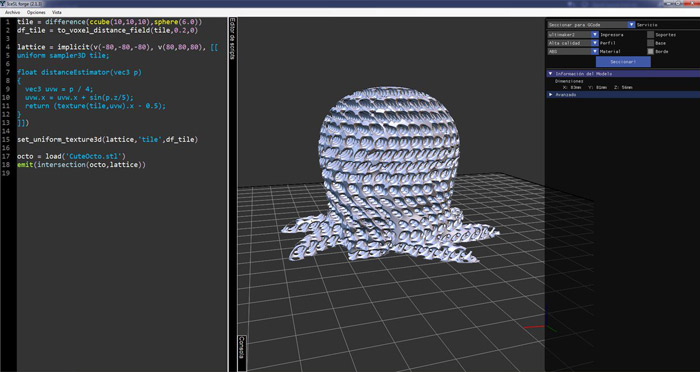This screenshot has width=700, height=372.
Task: Click line number 19 in the editor
Action: (5, 173)
